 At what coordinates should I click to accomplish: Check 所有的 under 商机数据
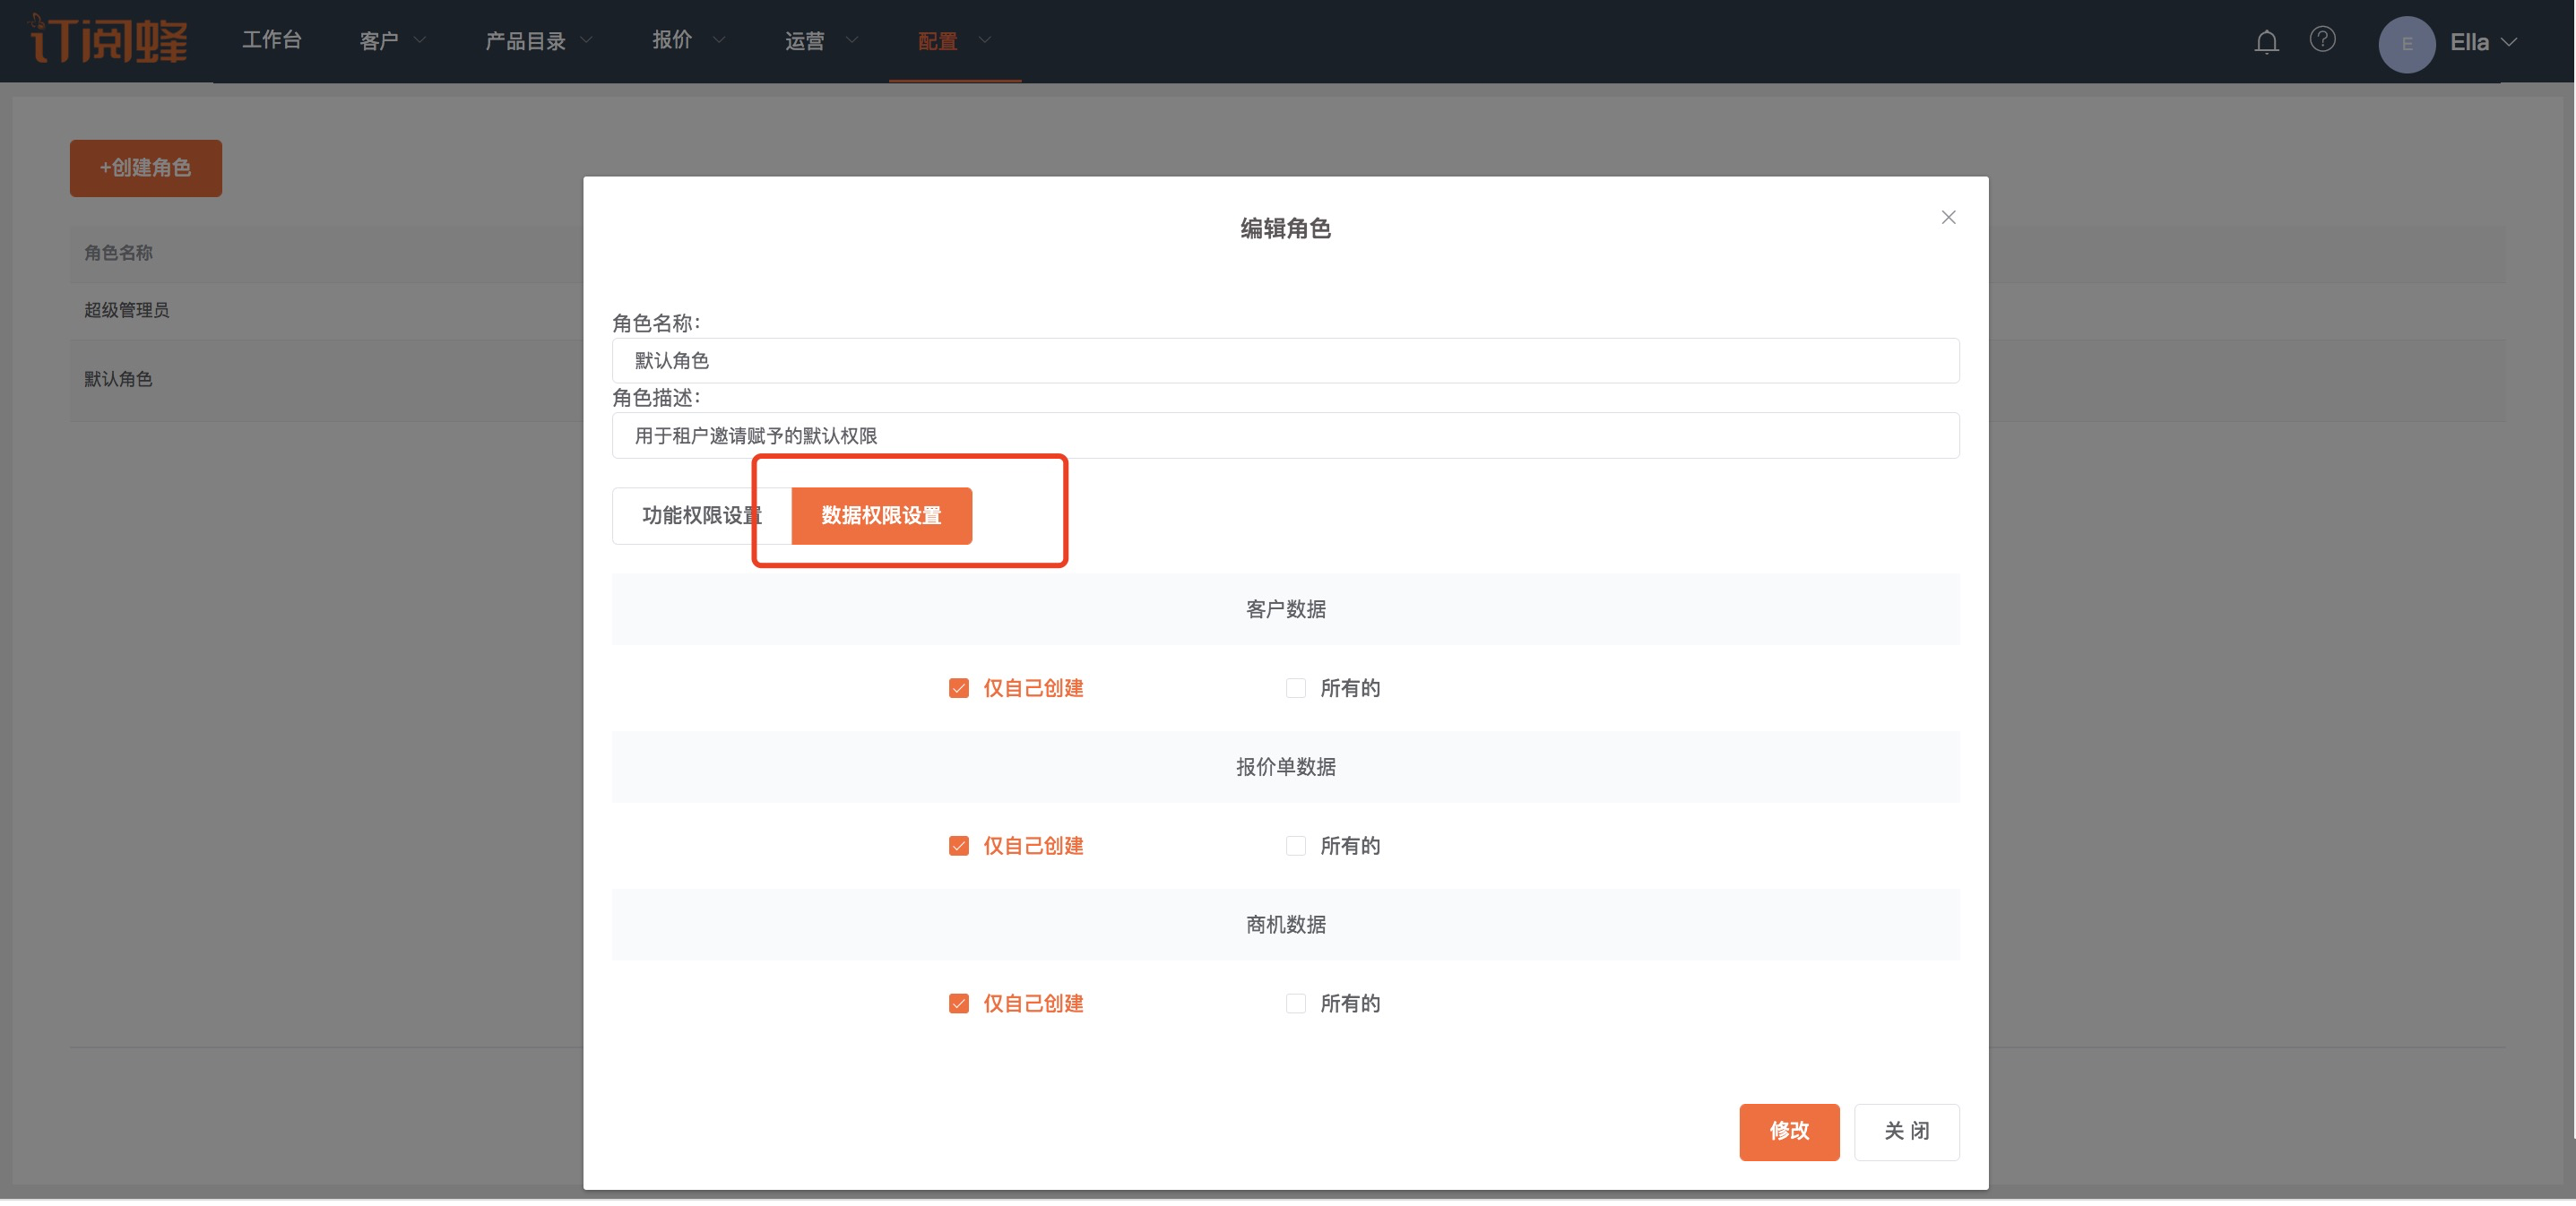[x=1295, y=1003]
